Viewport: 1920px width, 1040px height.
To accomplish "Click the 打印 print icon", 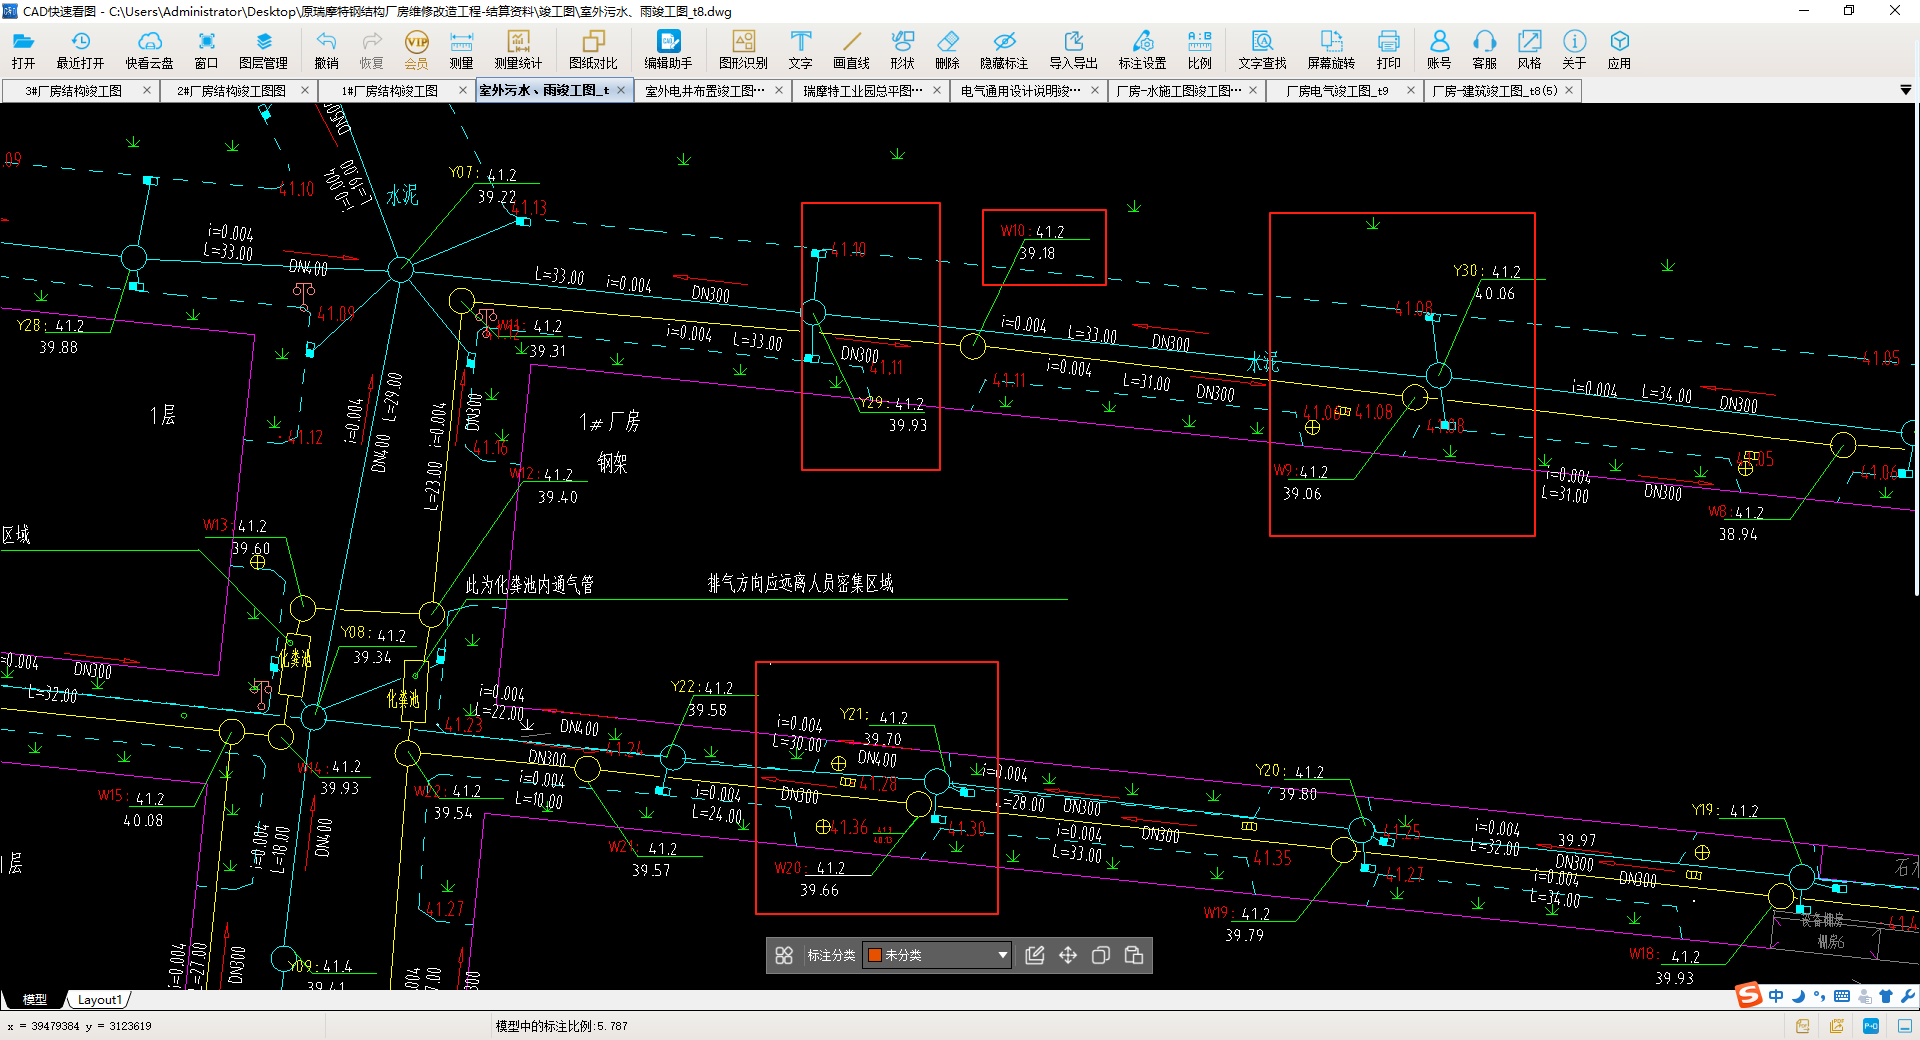I will [1388, 48].
